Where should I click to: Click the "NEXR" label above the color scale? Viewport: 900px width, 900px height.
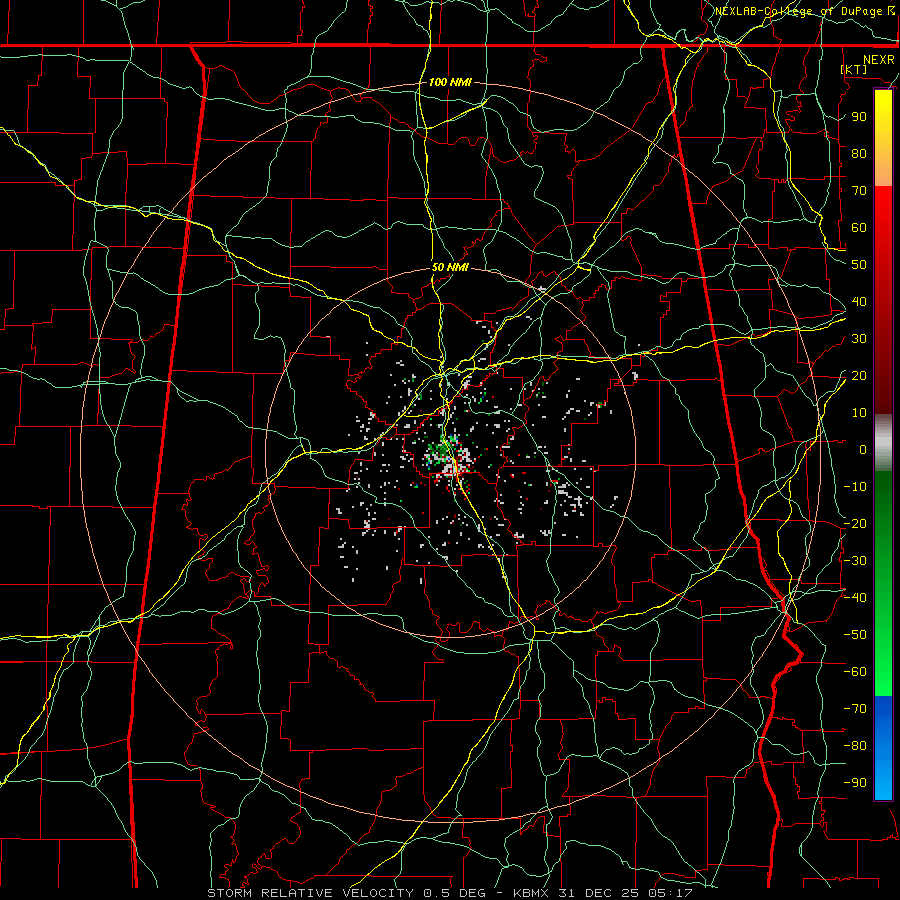tap(879, 60)
